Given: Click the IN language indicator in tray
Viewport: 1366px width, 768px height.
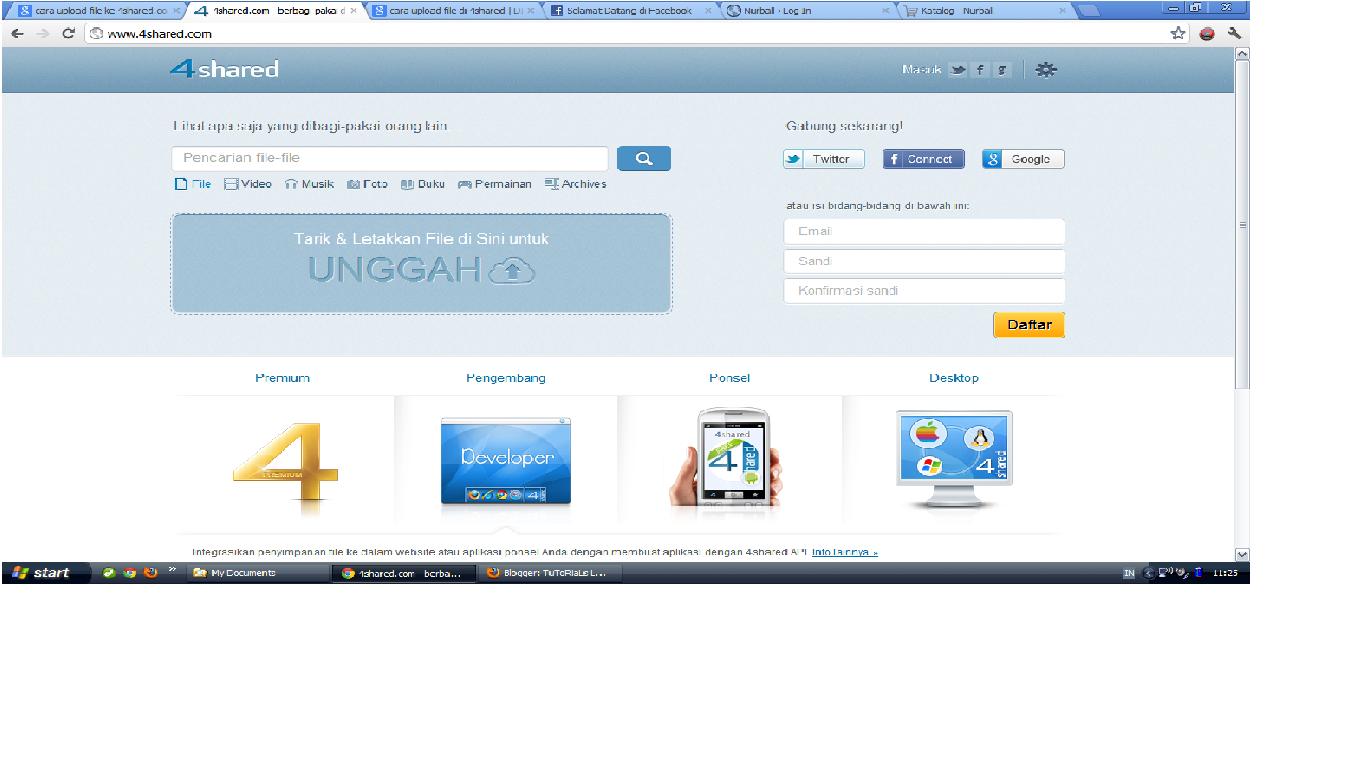Looking at the screenshot, I should 1129,573.
